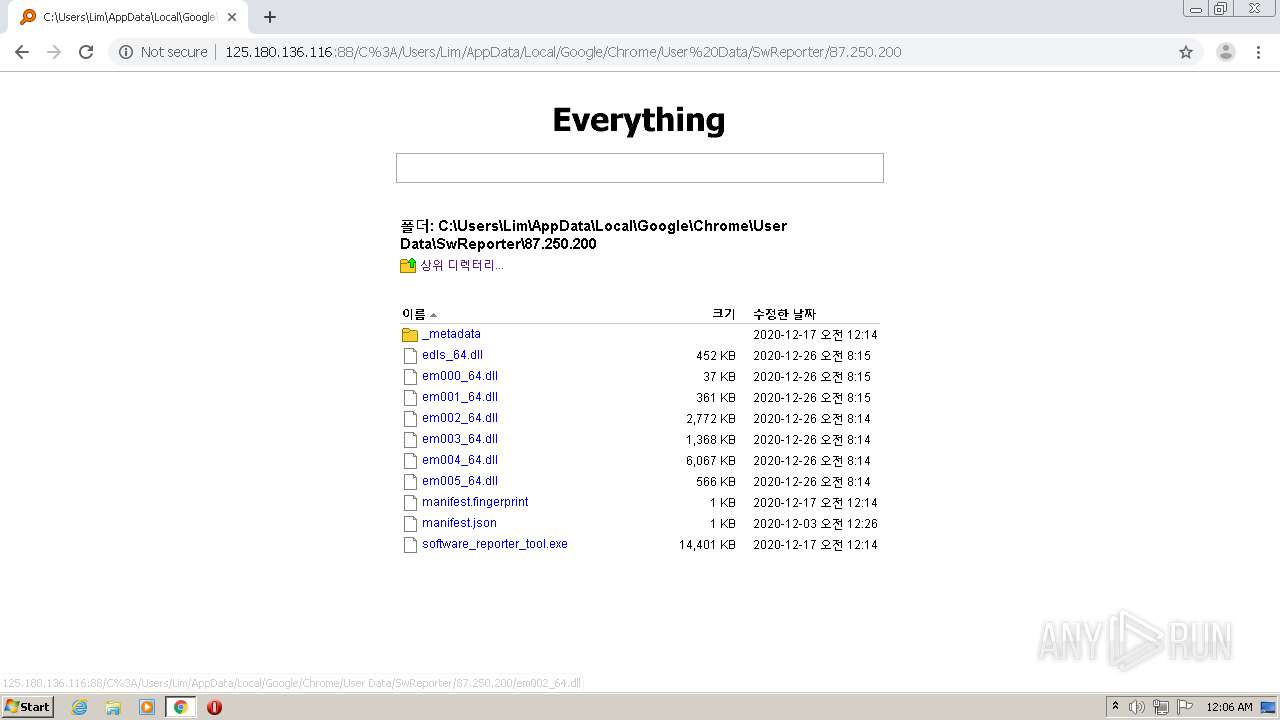This screenshot has height=720, width=1280.
Task: Click the 12:06 AM taskbar clock
Action: [1229, 707]
